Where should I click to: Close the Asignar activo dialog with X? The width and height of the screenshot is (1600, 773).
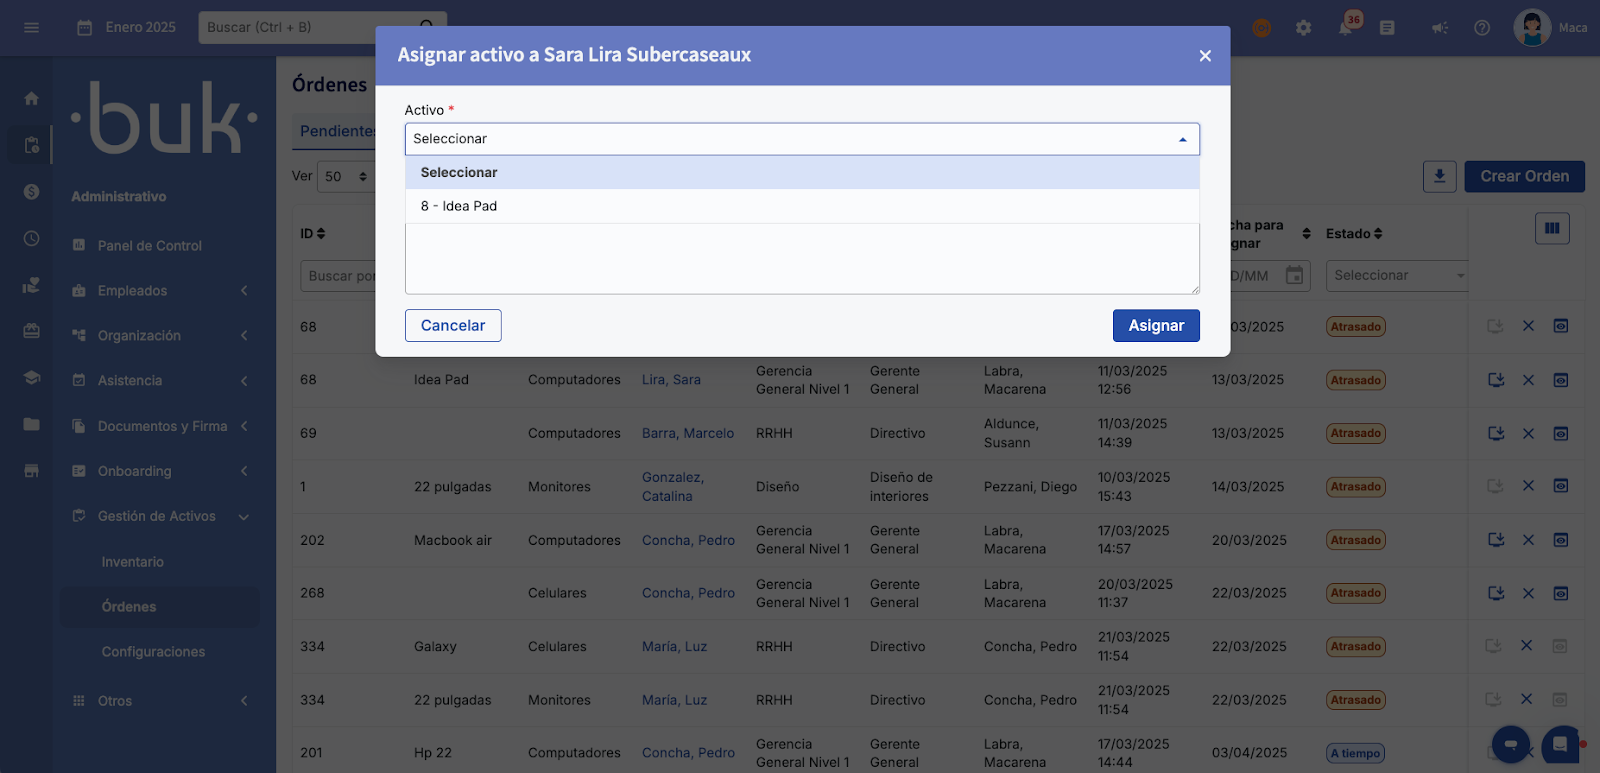1204,56
